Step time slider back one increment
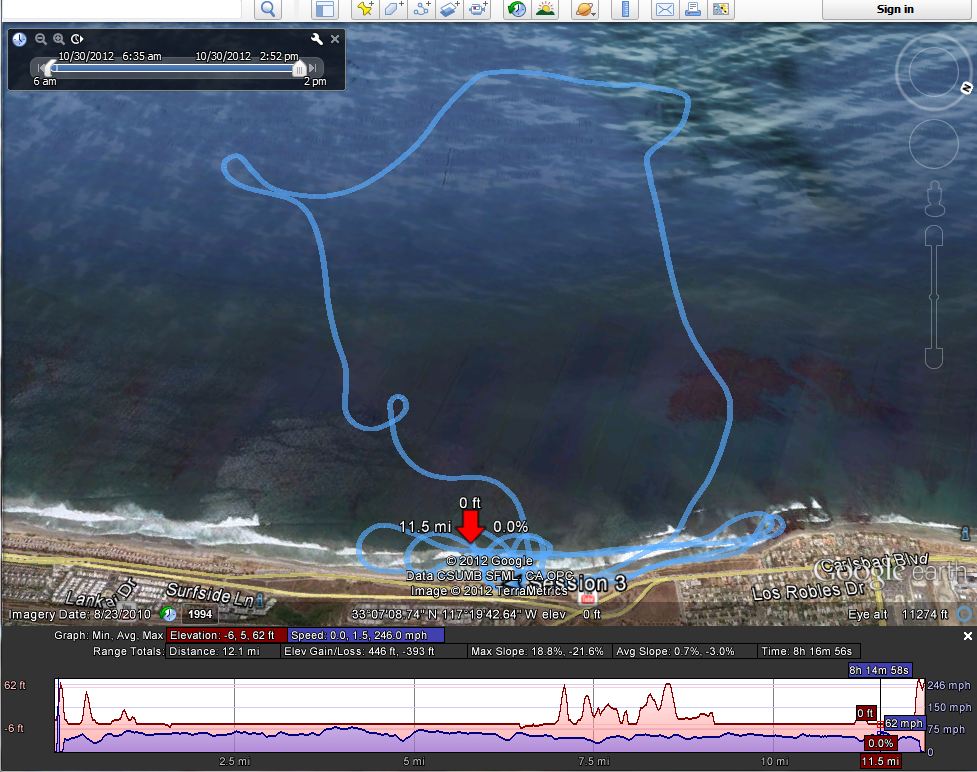Screen dimensions: 977x772 point(41,67)
